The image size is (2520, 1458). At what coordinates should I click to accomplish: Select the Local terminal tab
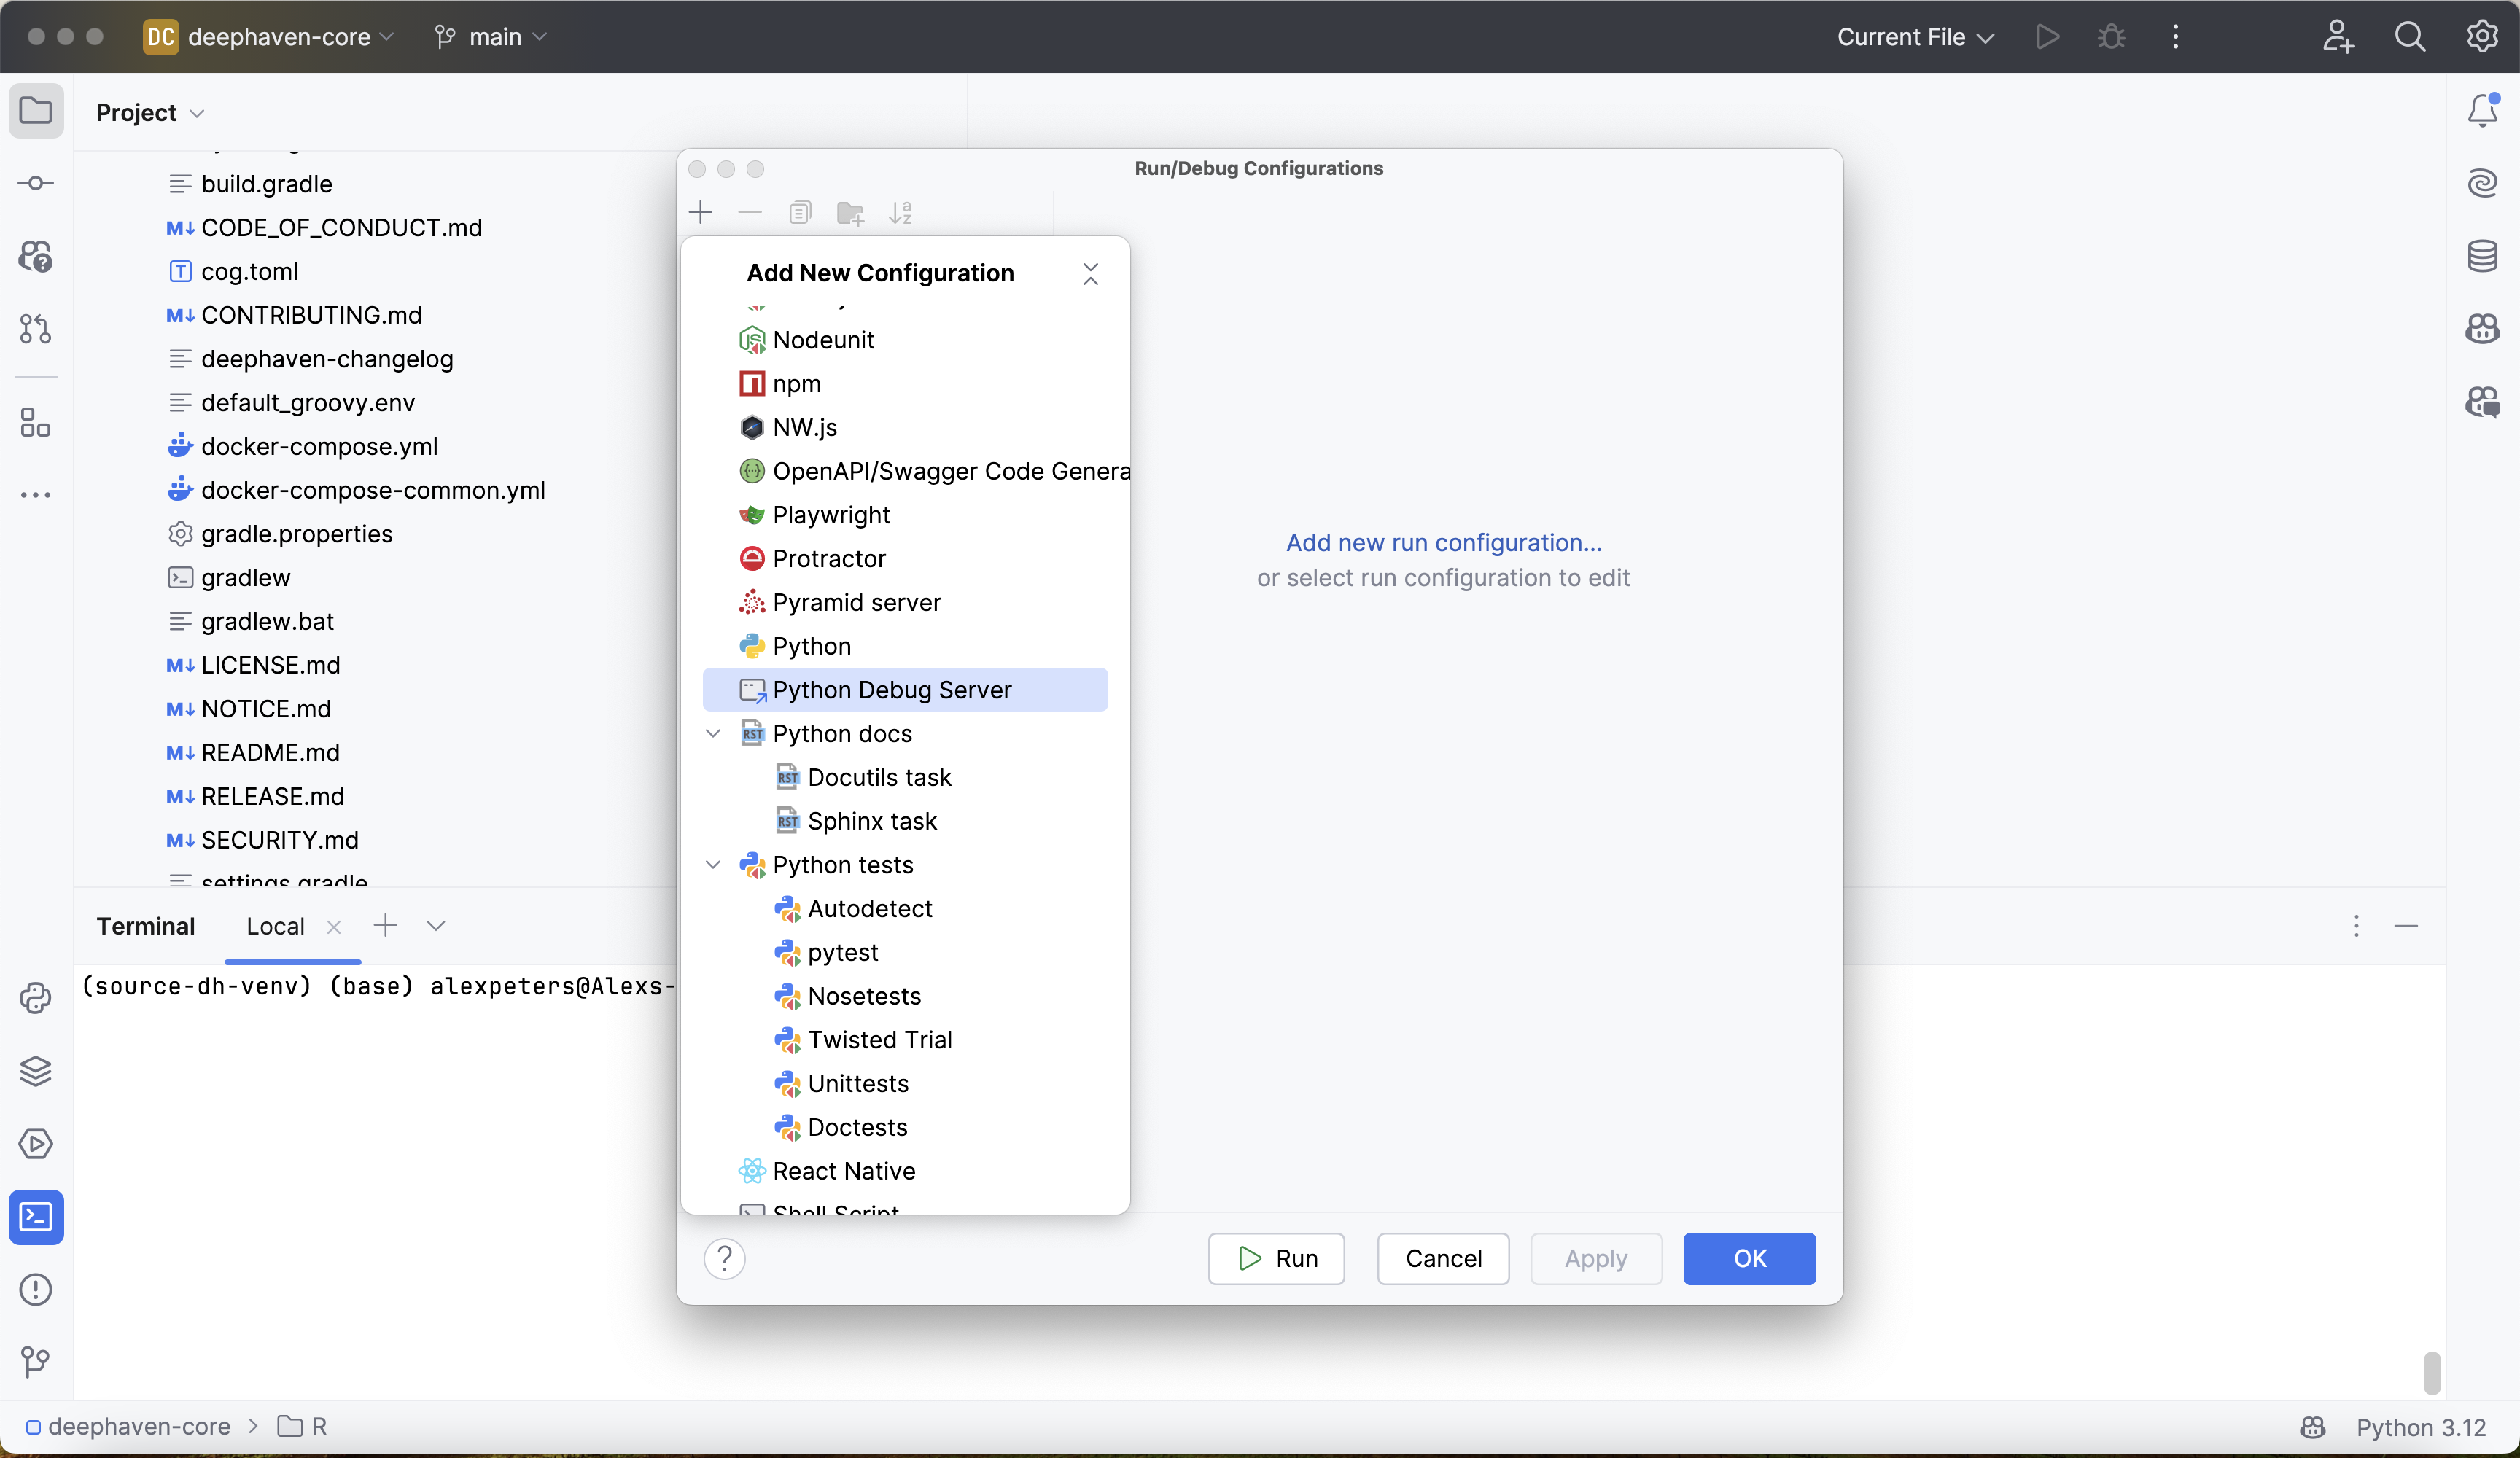tap(275, 926)
